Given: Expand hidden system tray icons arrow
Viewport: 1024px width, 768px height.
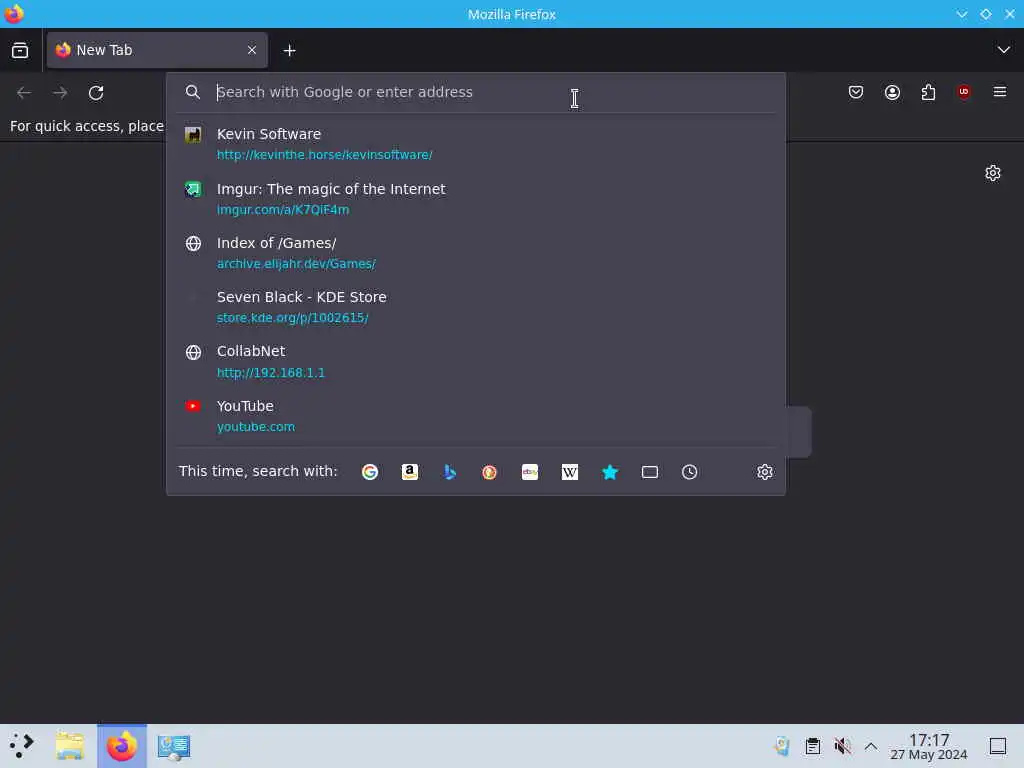Looking at the screenshot, I should coord(871,746).
